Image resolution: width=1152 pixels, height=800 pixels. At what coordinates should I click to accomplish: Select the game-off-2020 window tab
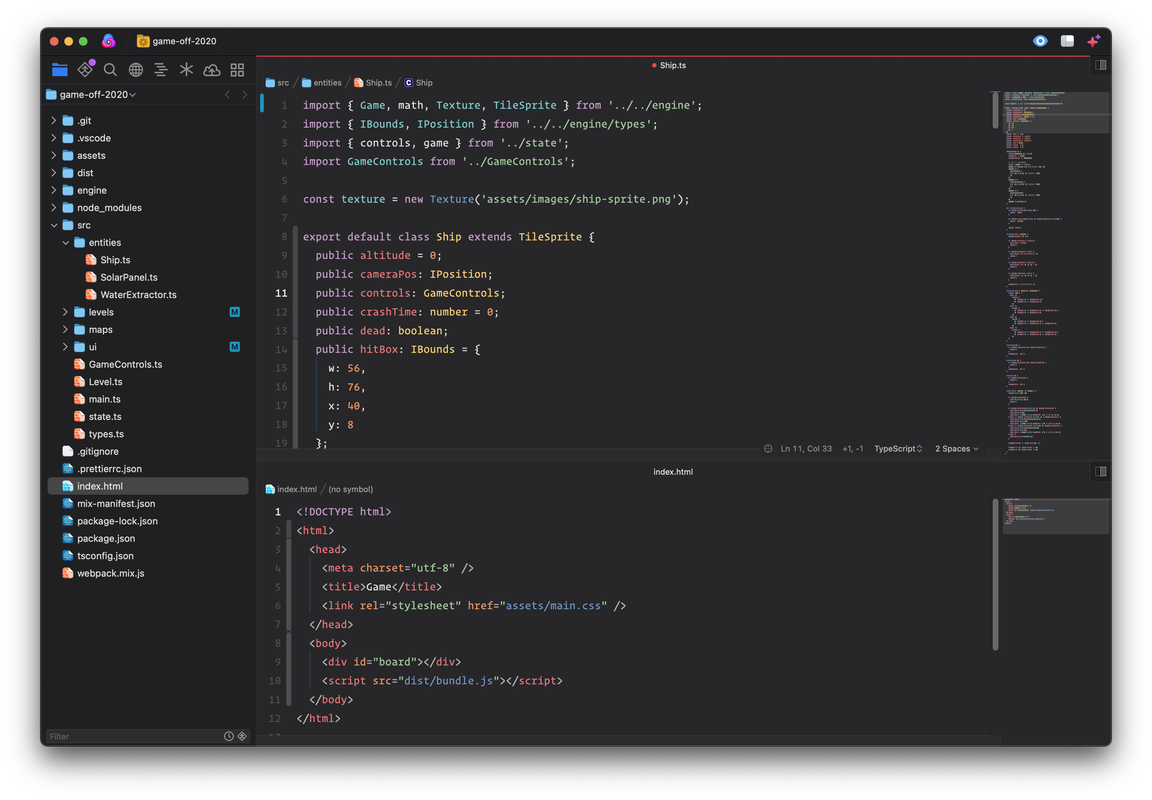pos(177,41)
